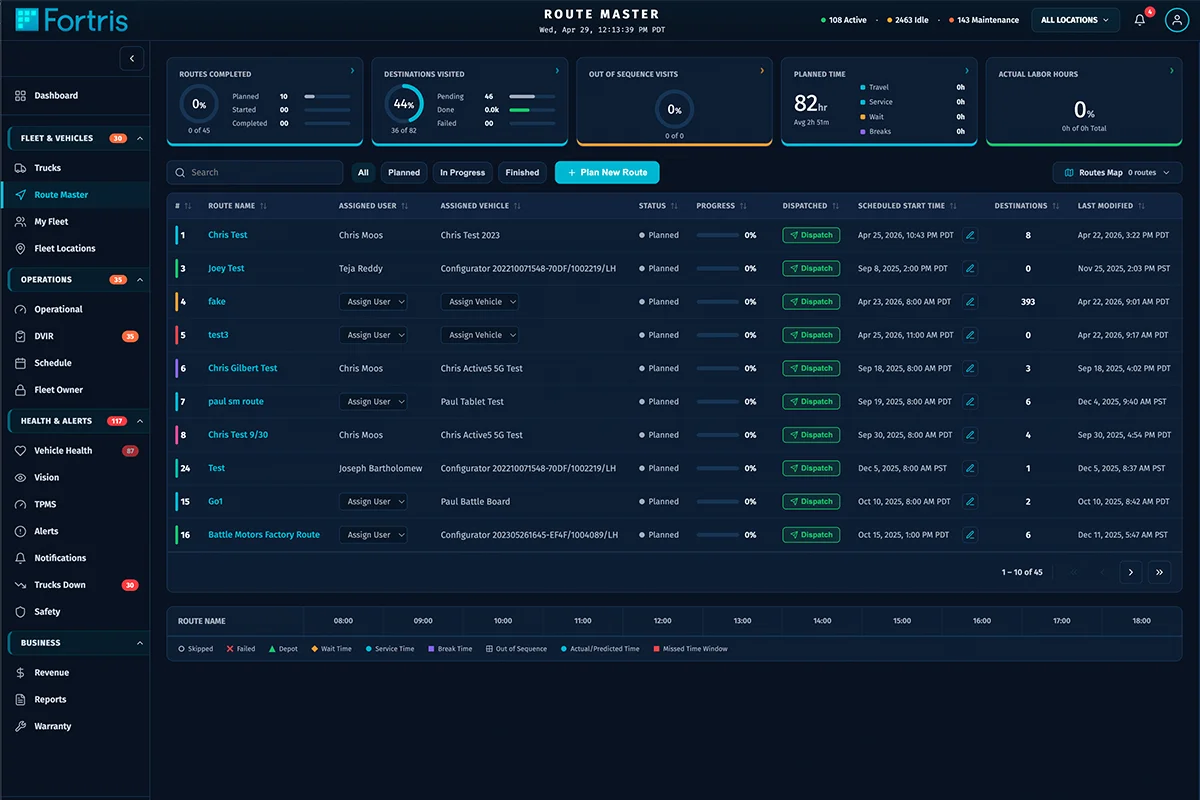This screenshot has width=1200, height=800.
Task: Collapse the Operations section
Action: tap(140, 279)
